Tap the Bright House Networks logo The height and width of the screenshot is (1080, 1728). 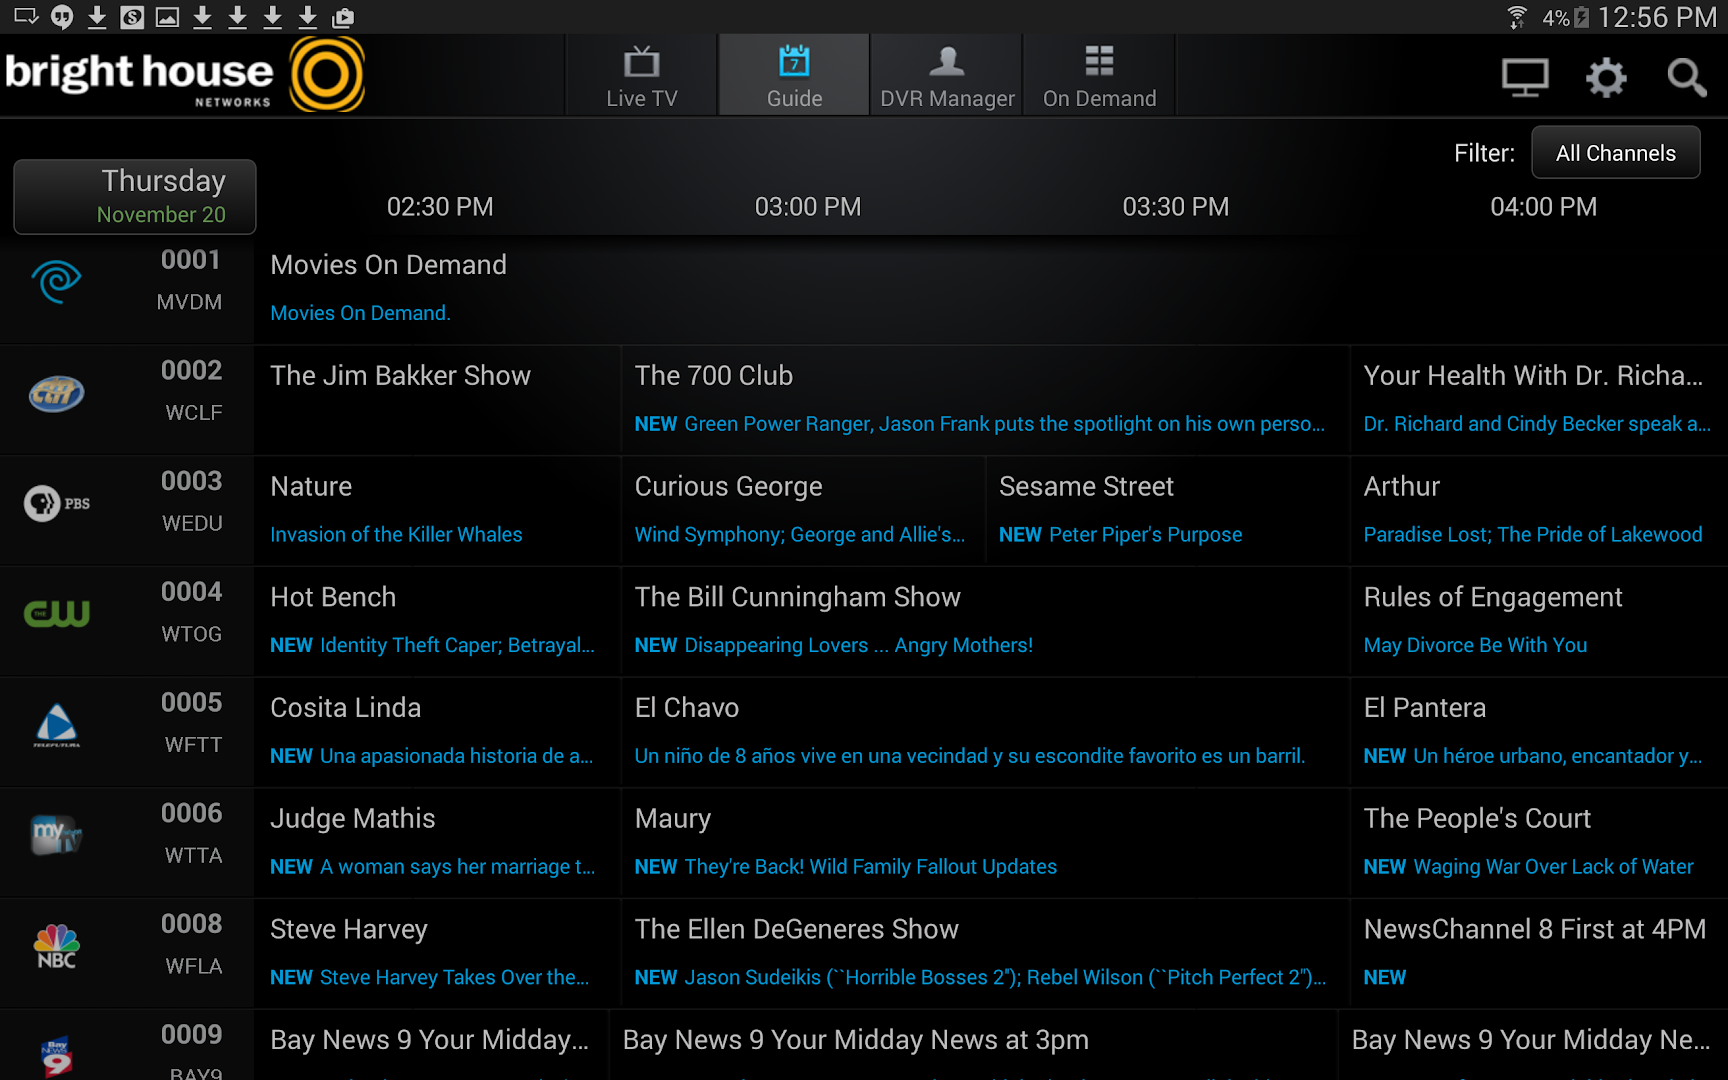pyautogui.click(x=185, y=75)
